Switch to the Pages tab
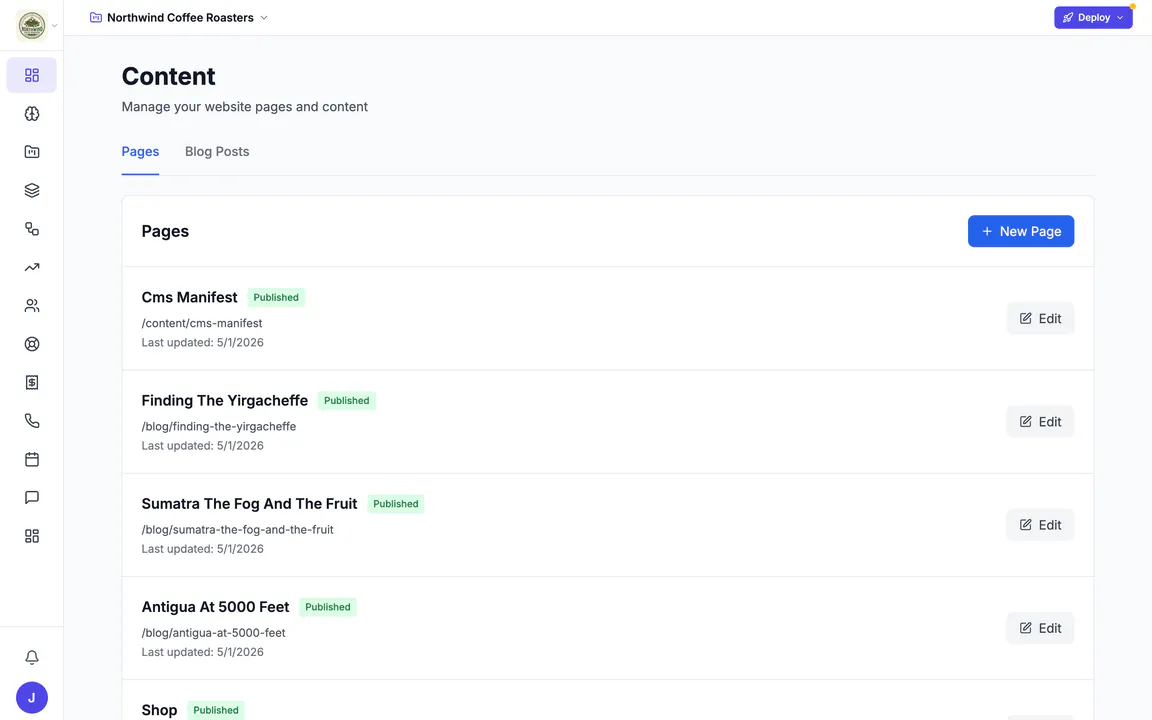 [140, 151]
